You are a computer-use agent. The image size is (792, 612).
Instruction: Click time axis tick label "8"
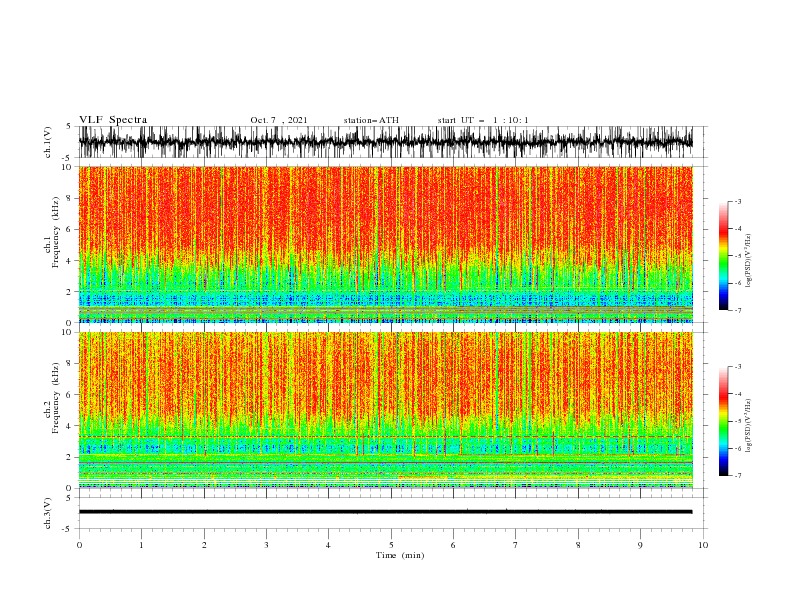(x=578, y=545)
